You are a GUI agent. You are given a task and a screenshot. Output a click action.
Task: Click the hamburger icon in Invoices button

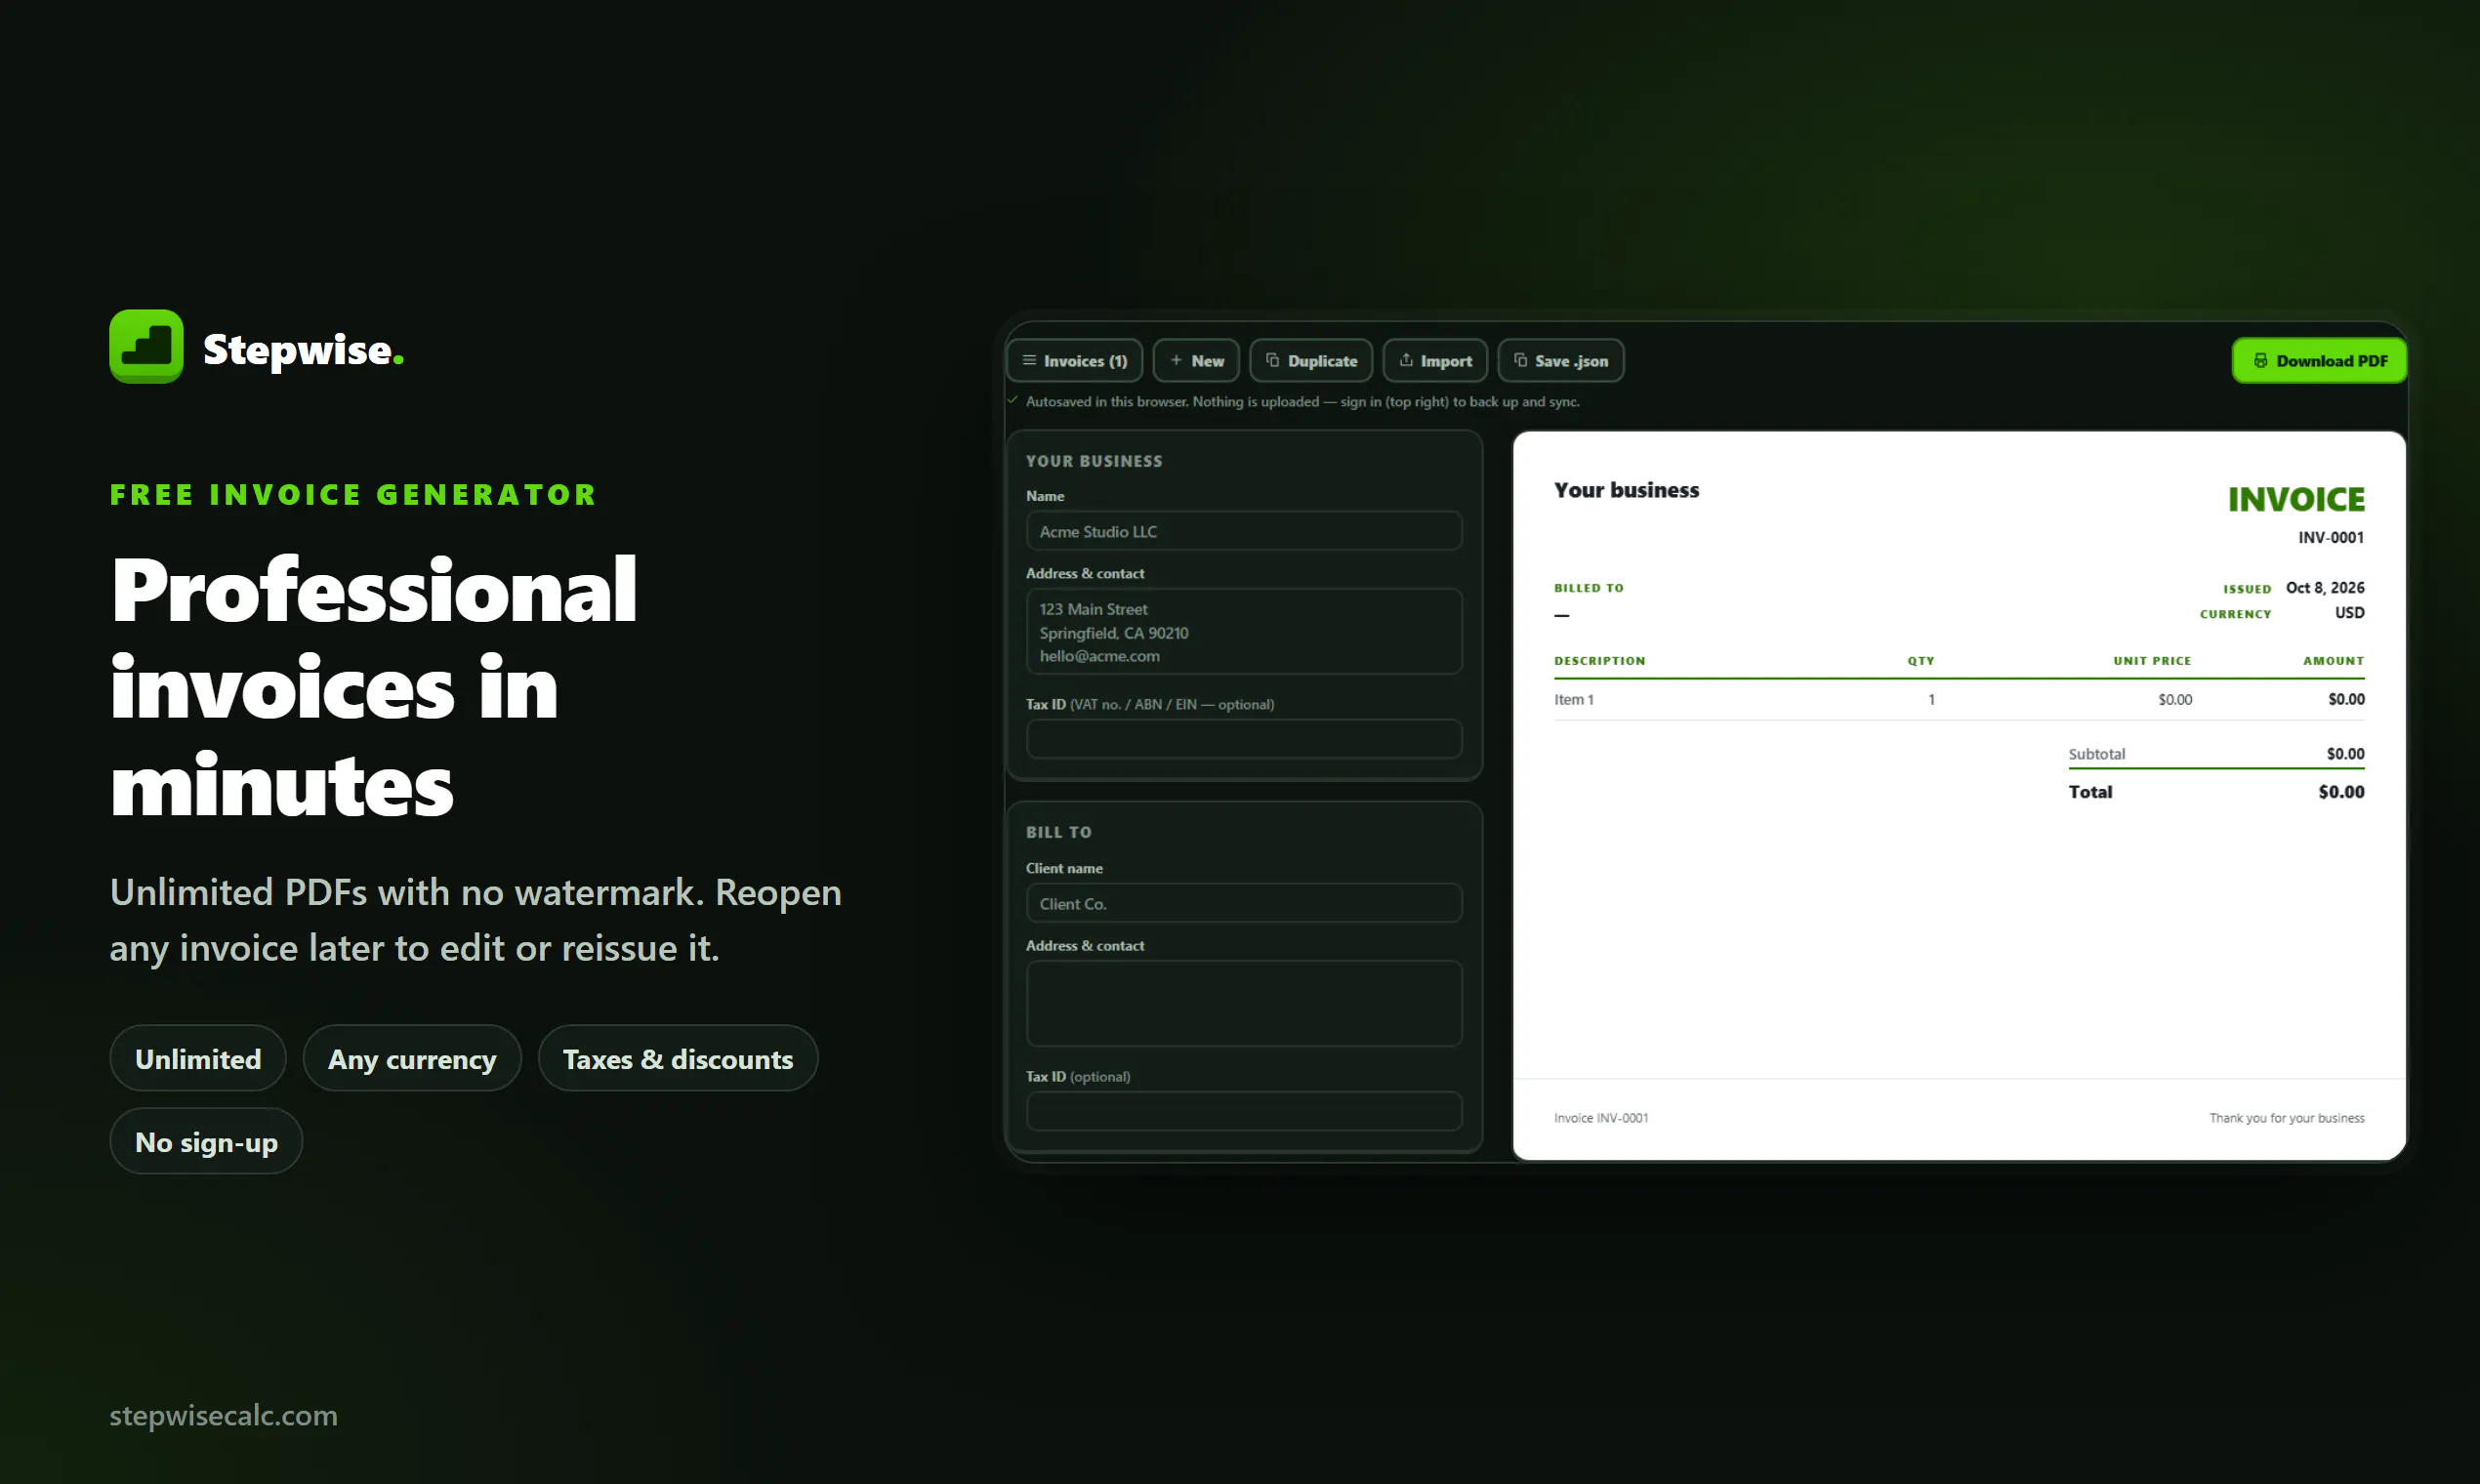coord(1029,360)
